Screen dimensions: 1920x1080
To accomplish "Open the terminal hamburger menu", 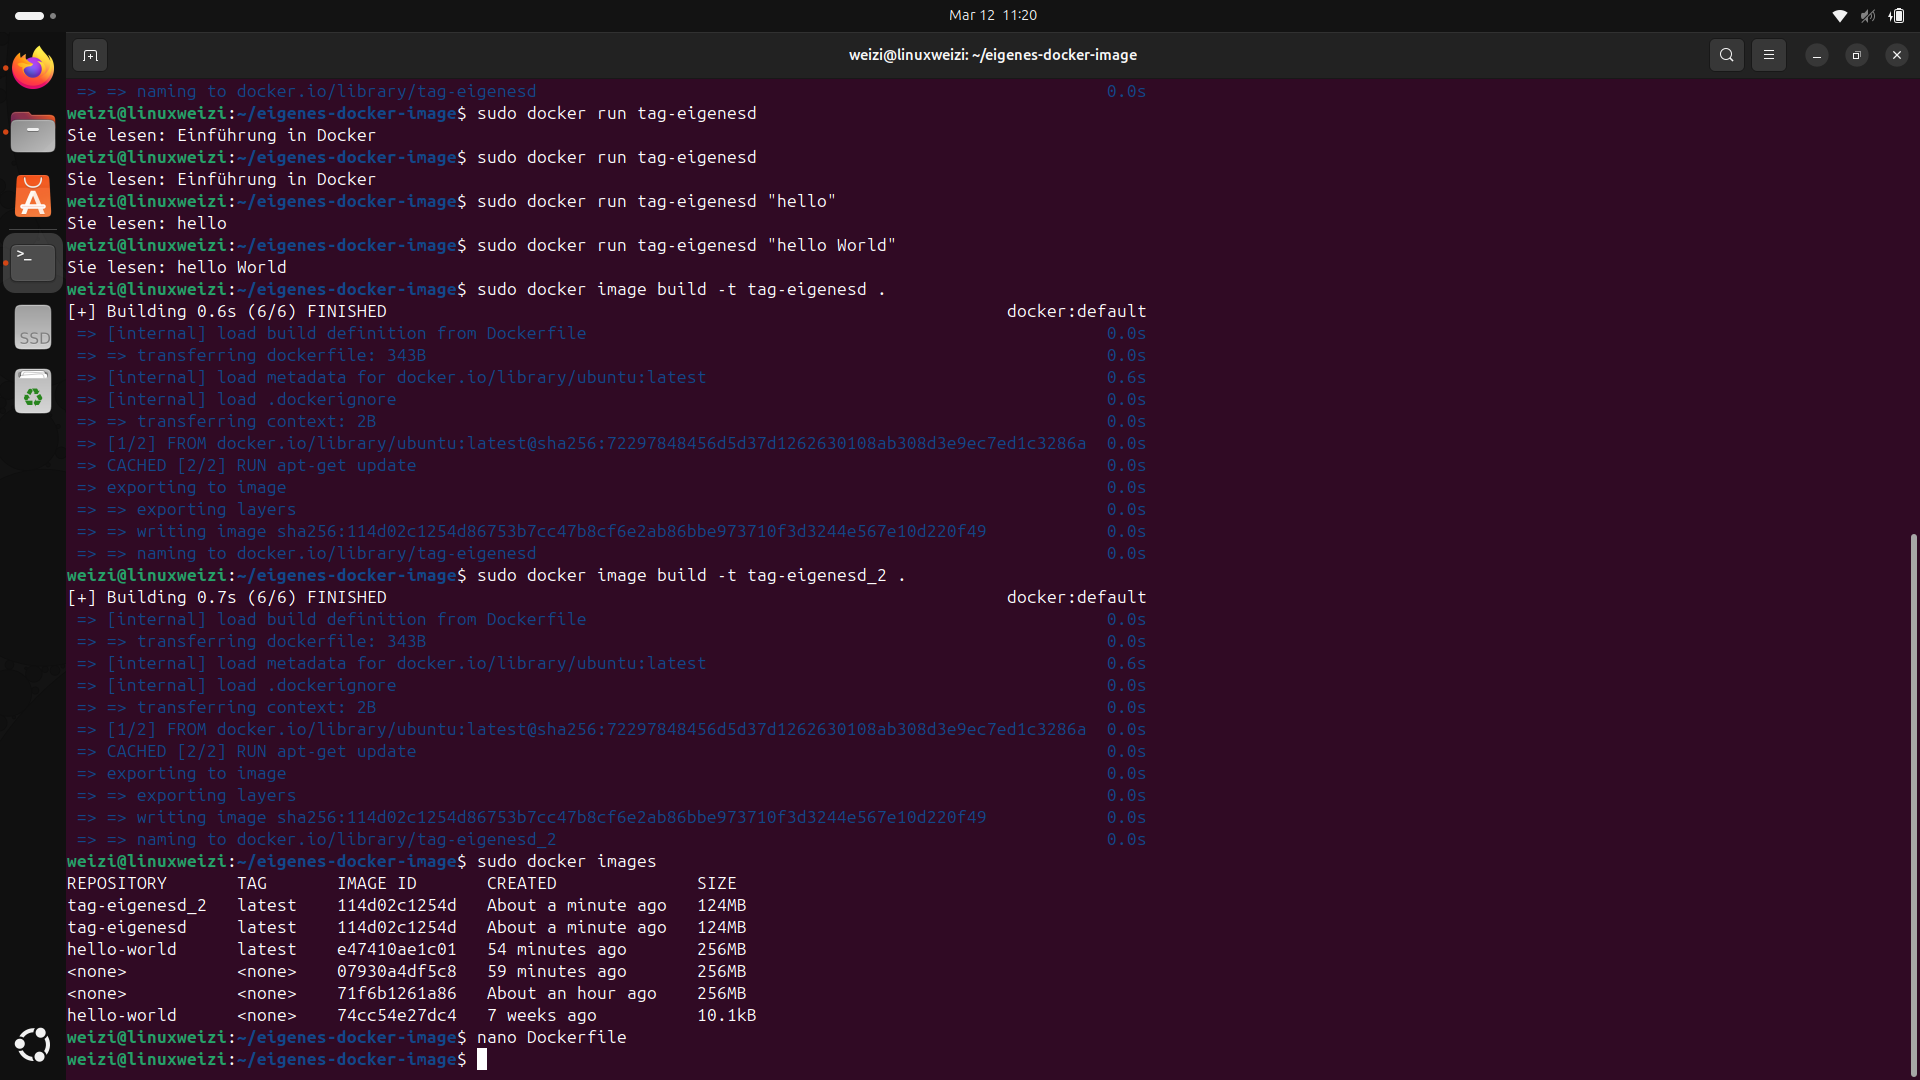I will [x=1769, y=55].
